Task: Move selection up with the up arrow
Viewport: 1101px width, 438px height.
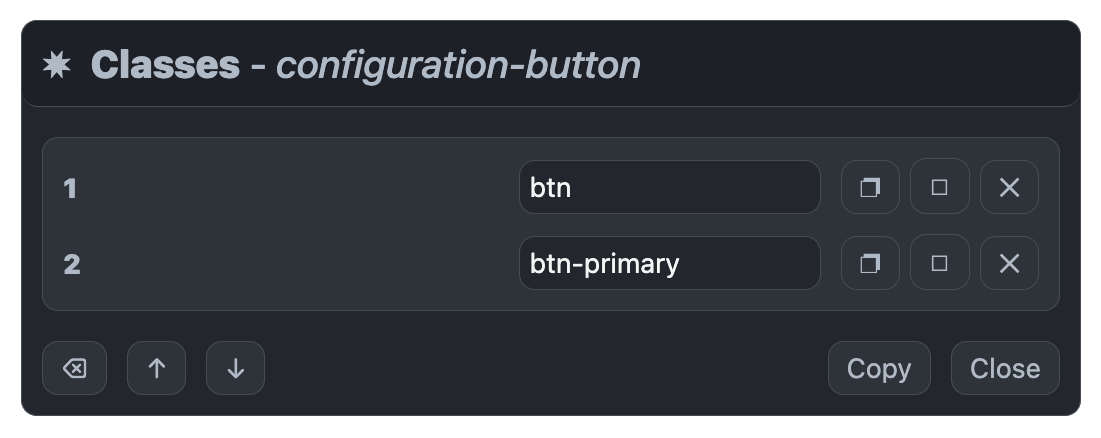Action: pyautogui.click(x=157, y=368)
